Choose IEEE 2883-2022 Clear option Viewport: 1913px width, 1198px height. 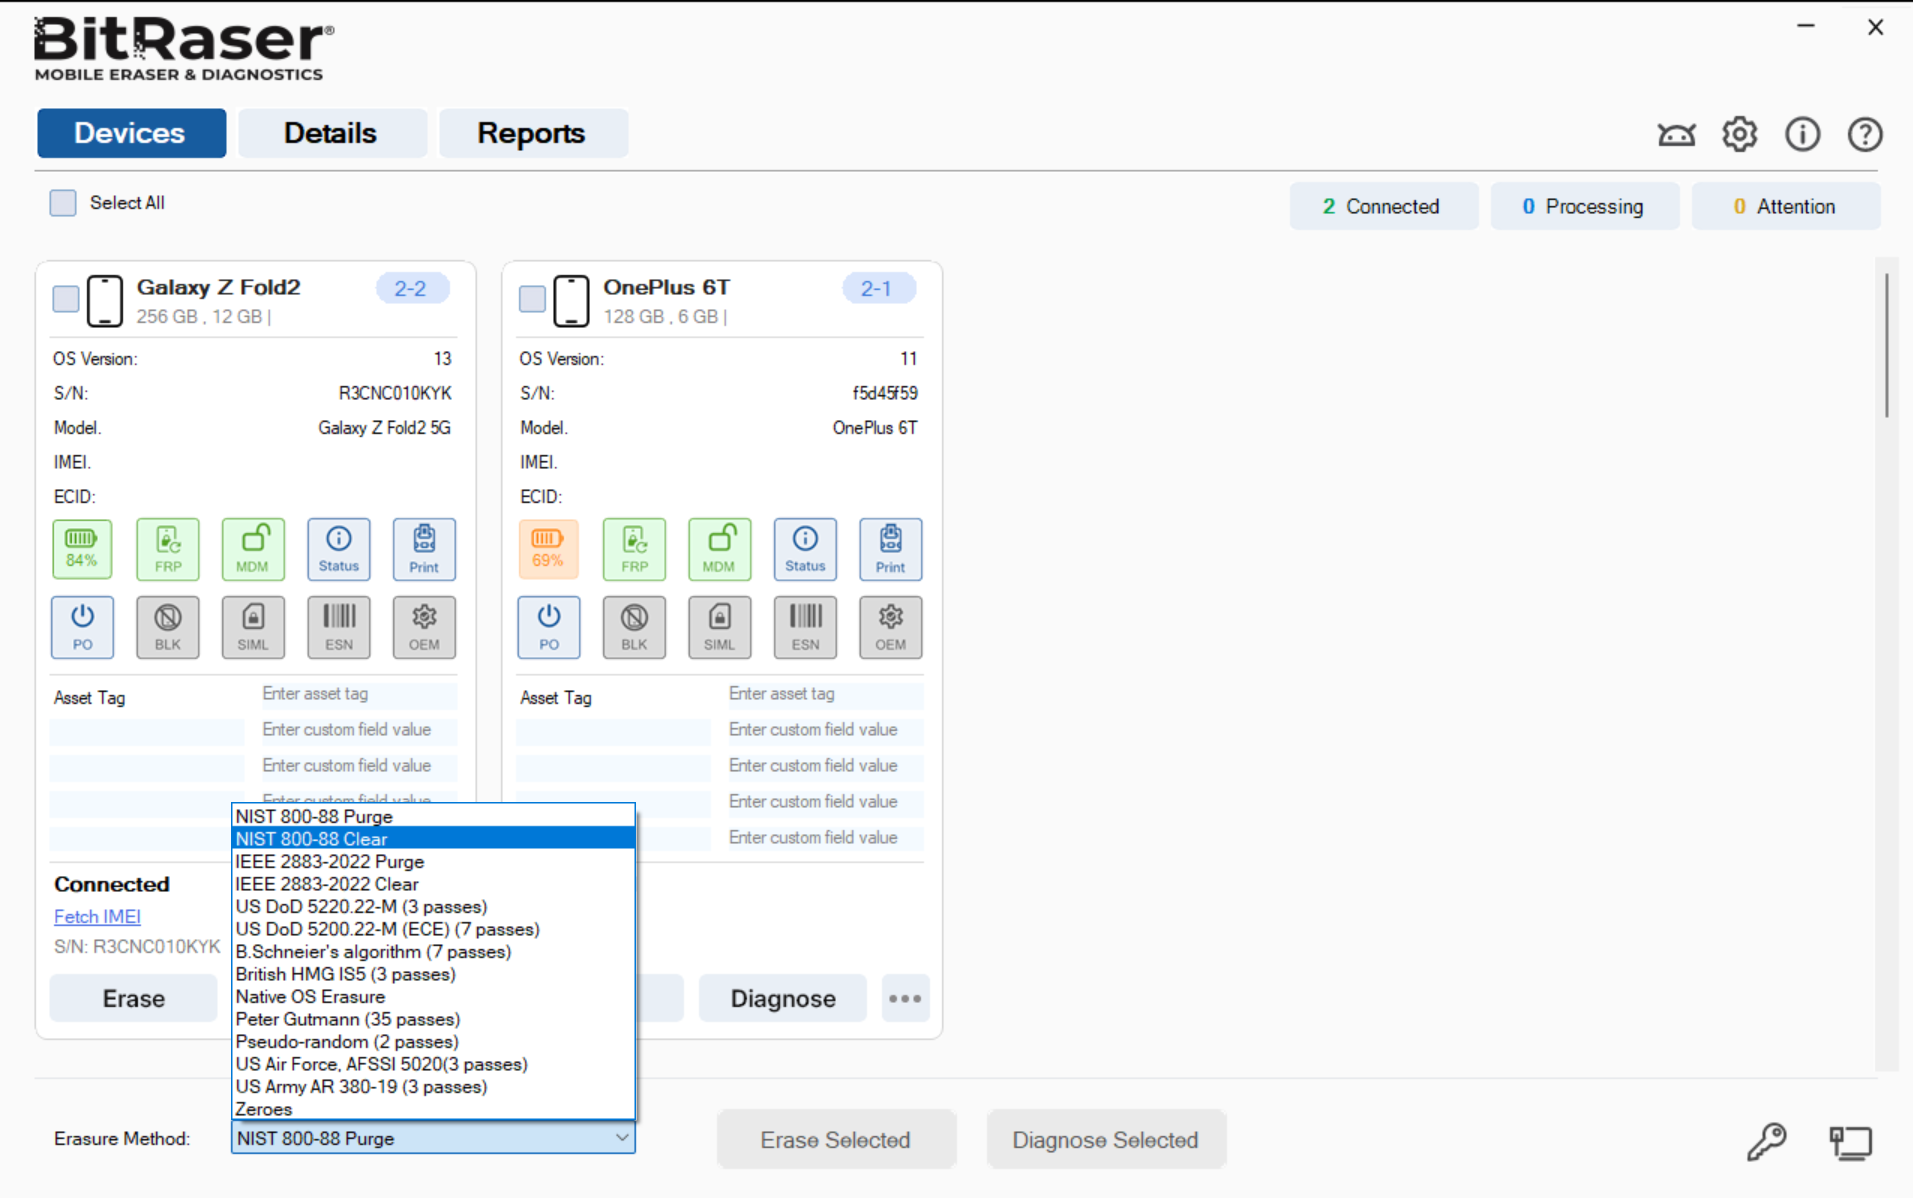433,884
